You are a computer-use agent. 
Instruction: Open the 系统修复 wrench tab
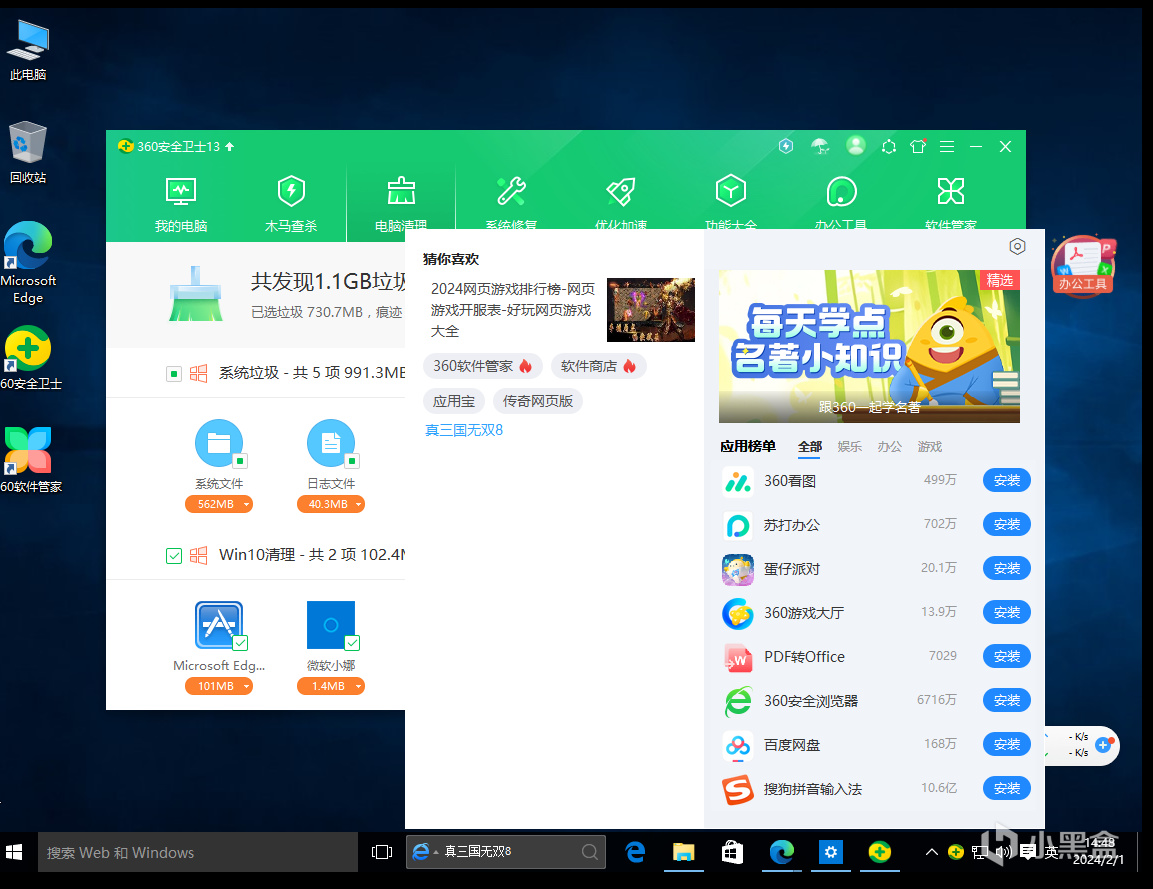(x=511, y=203)
